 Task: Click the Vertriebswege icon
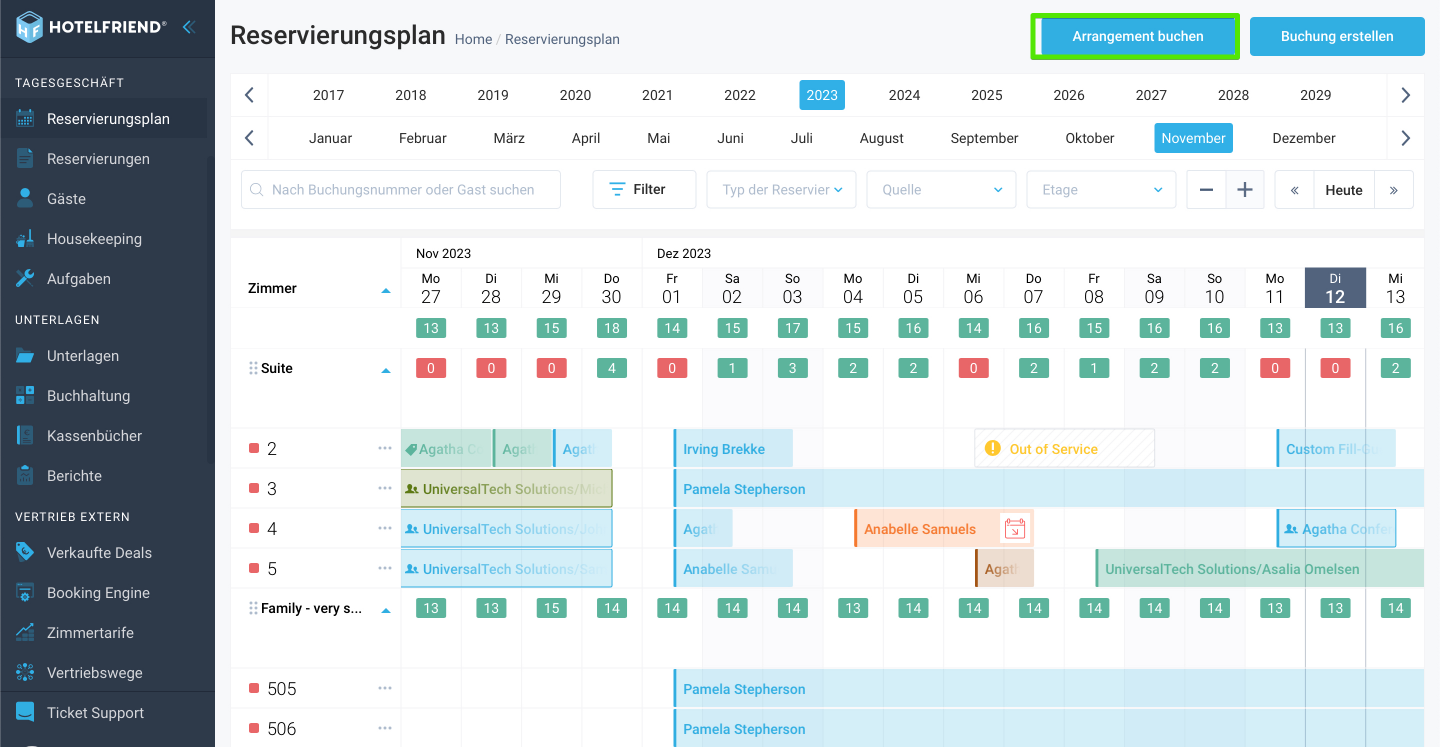[x=25, y=673]
